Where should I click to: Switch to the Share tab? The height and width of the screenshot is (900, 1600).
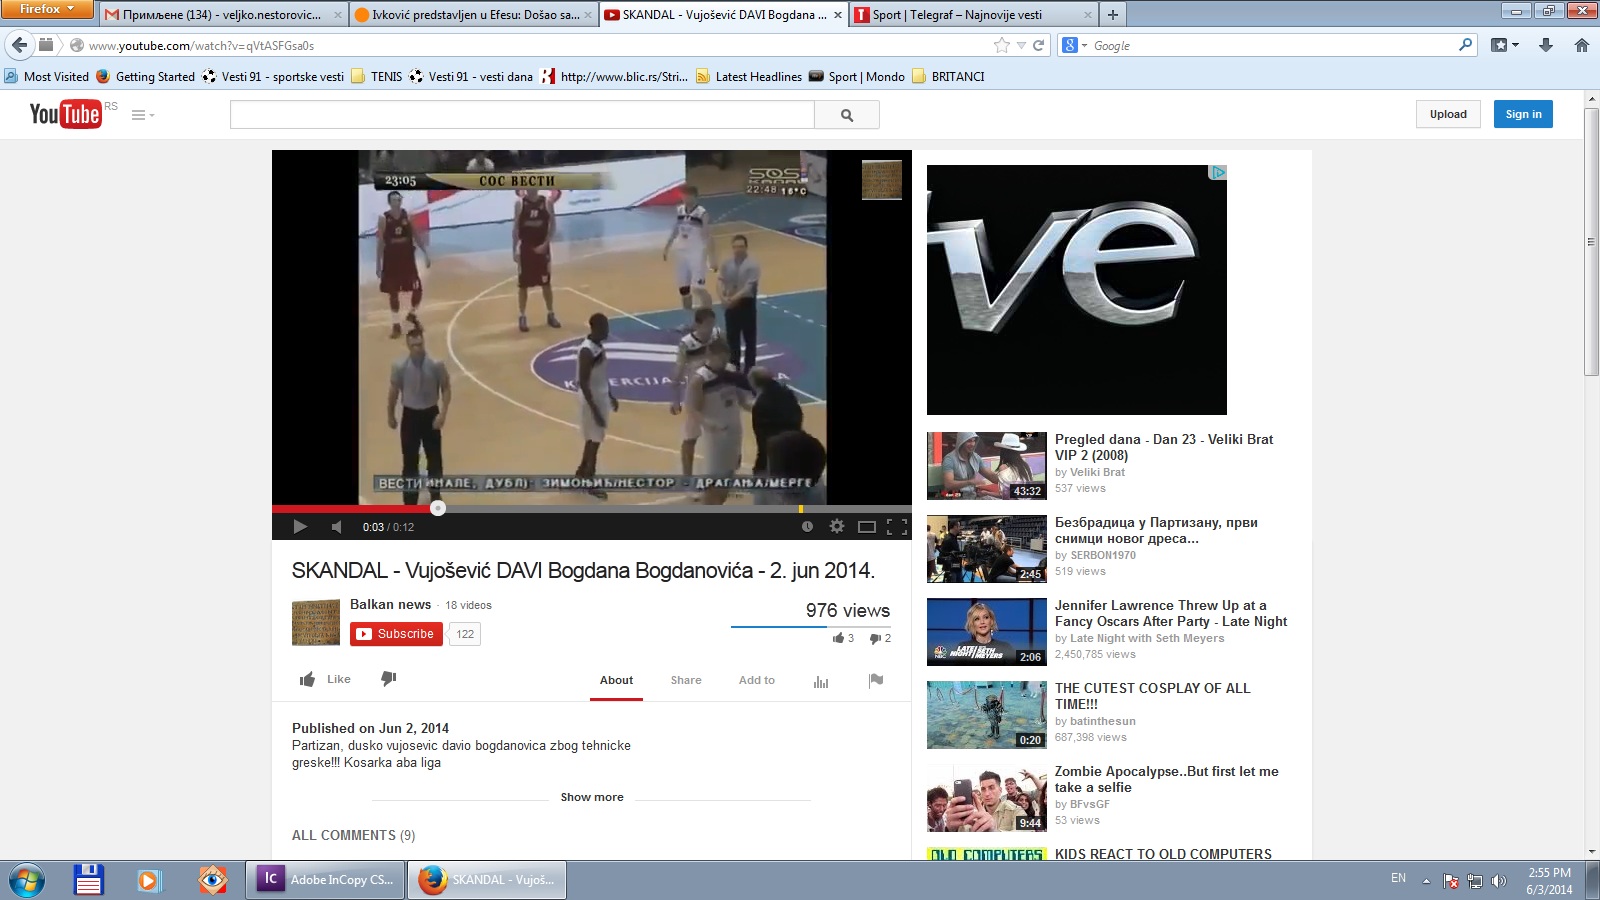[686, 680]
